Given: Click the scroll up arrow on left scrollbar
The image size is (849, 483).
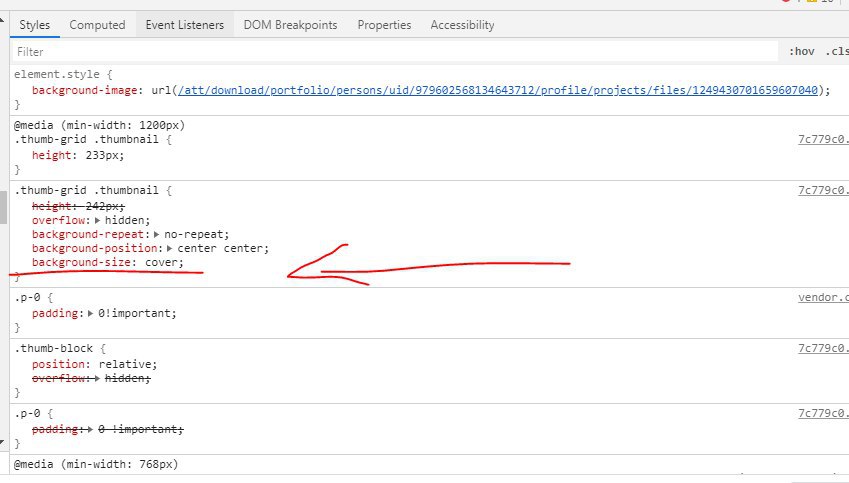Looking at the screenshot, I should [x=3, y=19].
